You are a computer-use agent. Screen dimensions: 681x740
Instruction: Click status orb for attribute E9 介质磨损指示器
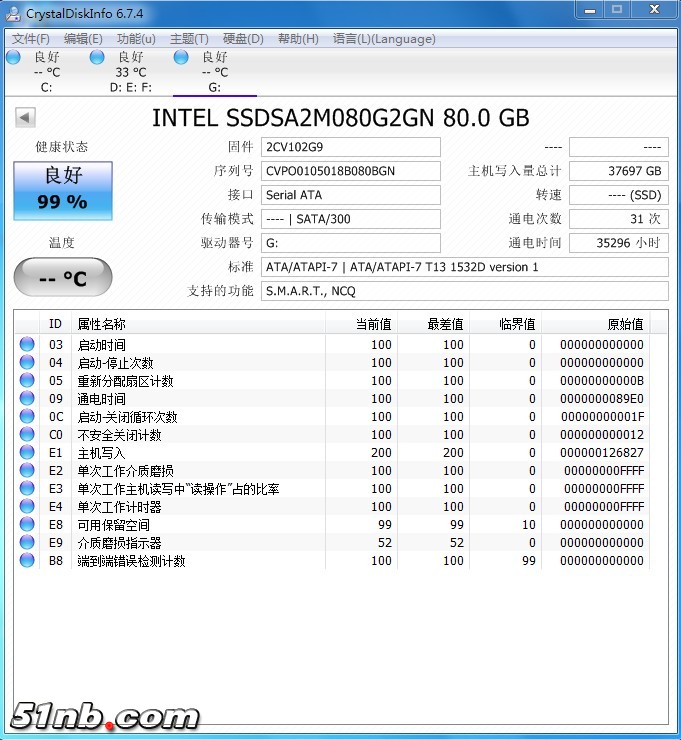coord(26,543)
